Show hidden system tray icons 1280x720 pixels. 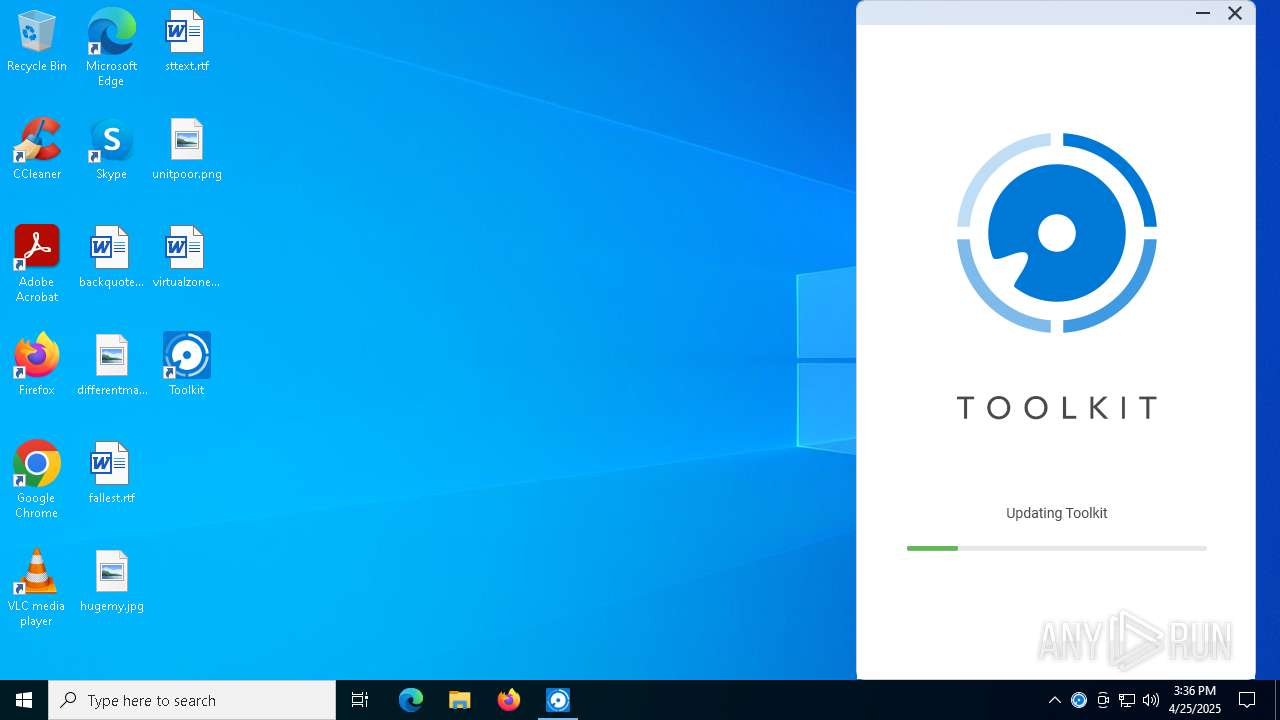pyautogui.click(x=1054, y=700)
